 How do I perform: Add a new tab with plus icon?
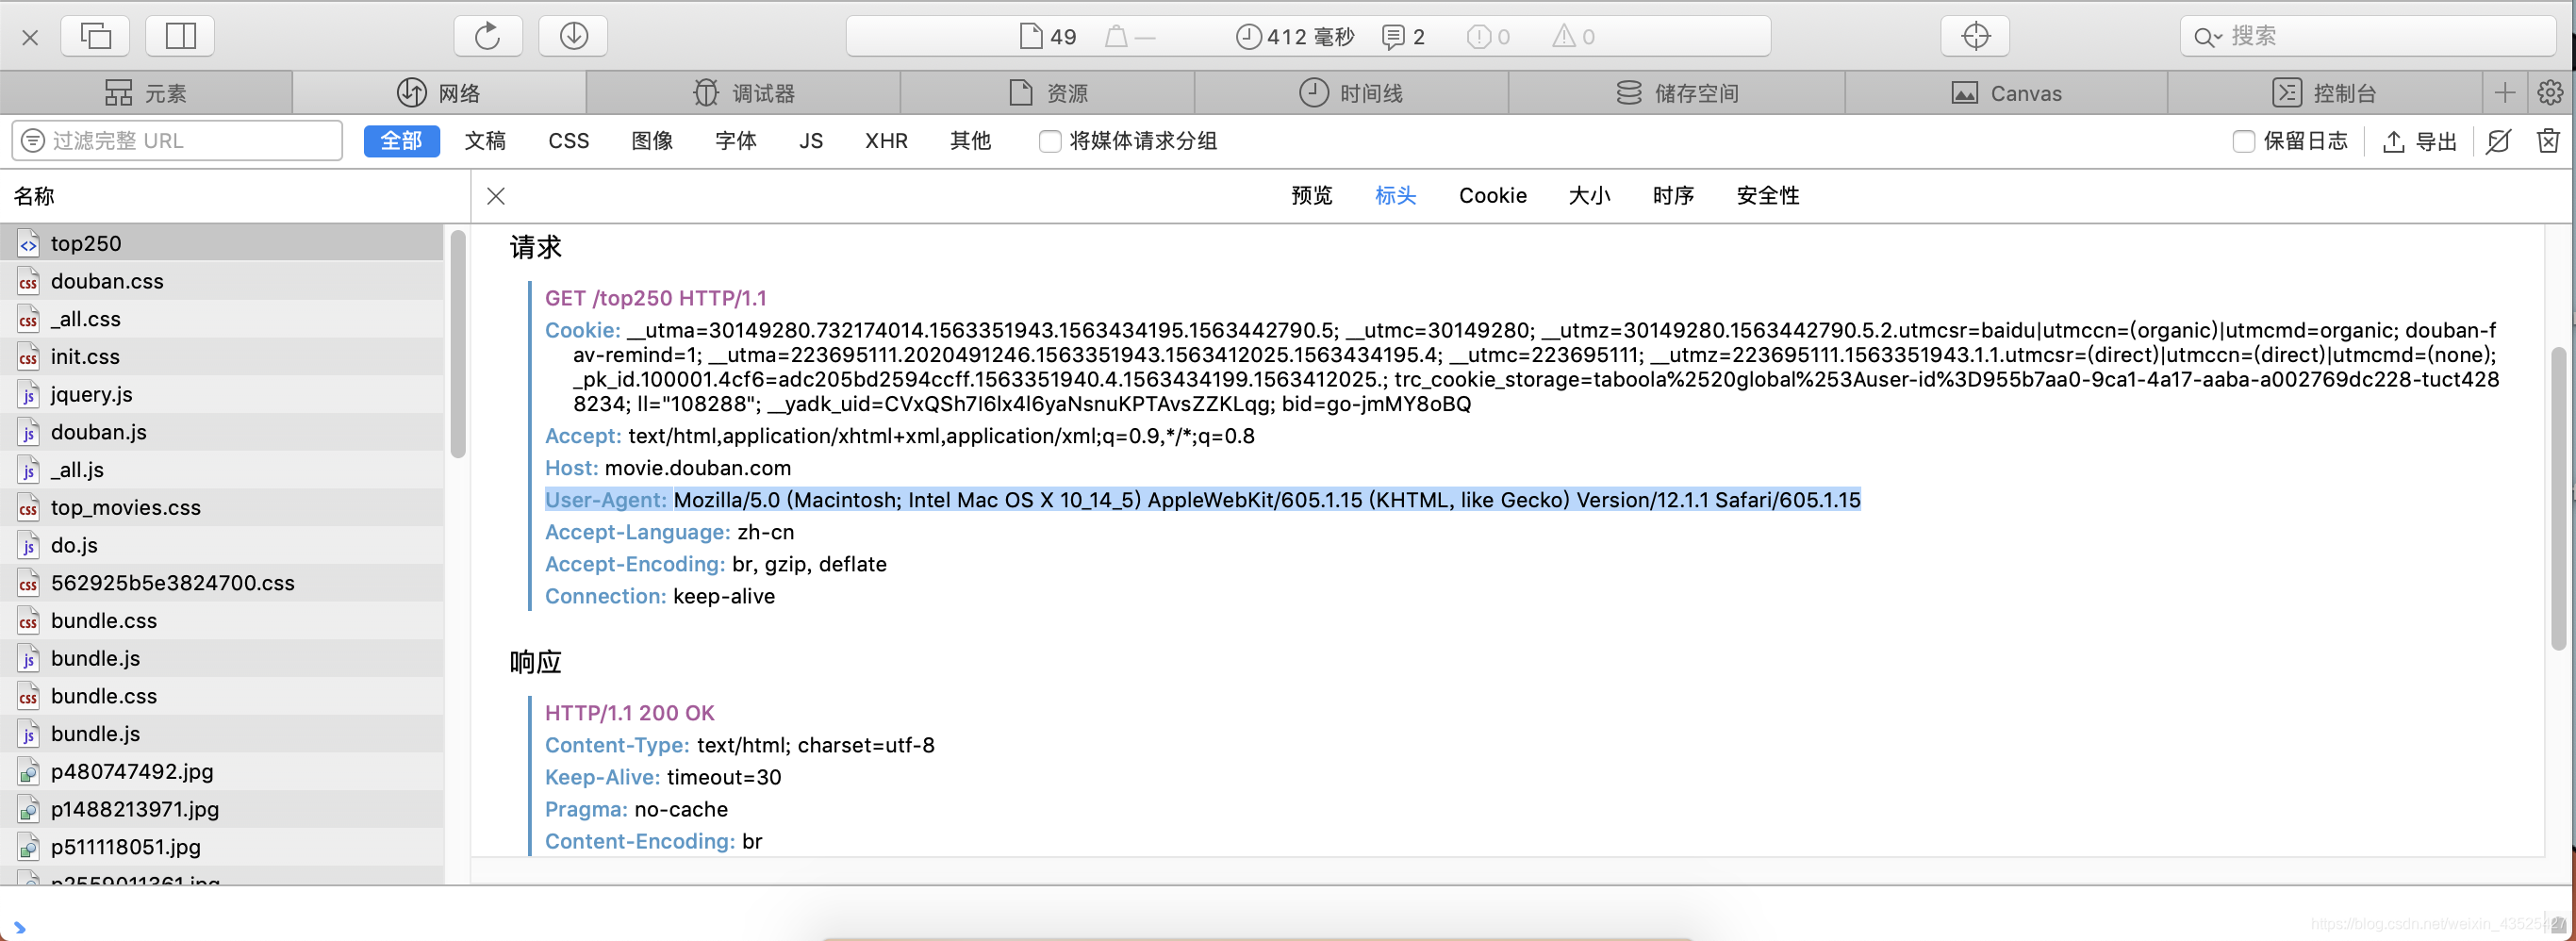(2504, 93)
